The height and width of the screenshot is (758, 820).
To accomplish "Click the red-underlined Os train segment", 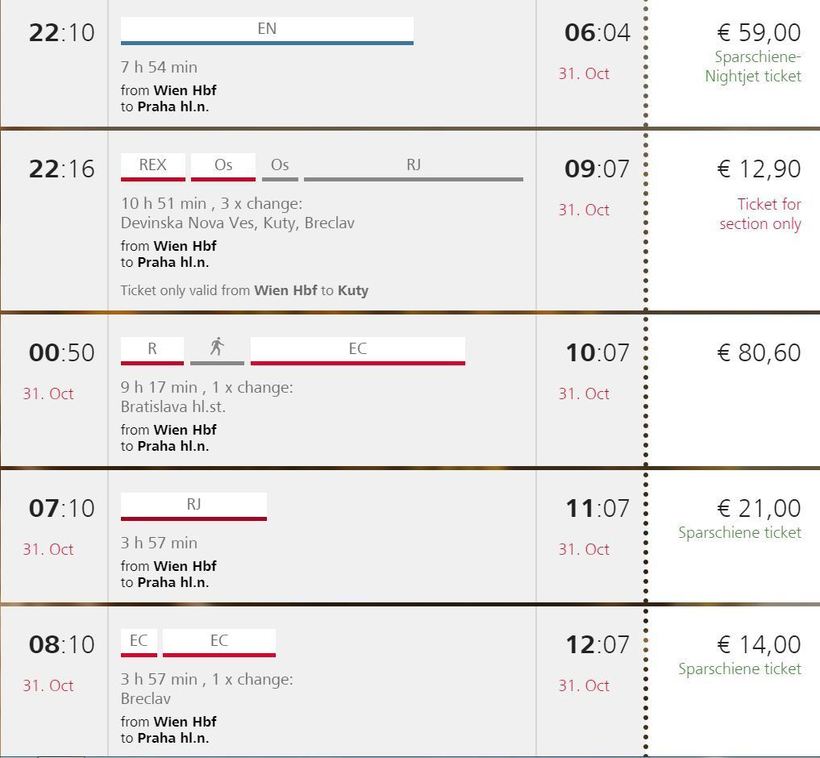I will coord(223,165).
